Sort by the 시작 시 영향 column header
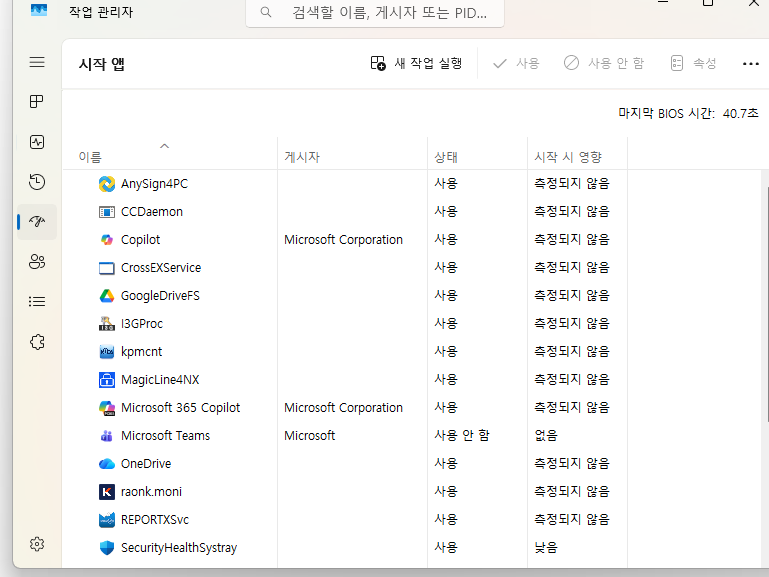Image resolution: width=769 pixels, height=577 pixels. click(577, 154)
